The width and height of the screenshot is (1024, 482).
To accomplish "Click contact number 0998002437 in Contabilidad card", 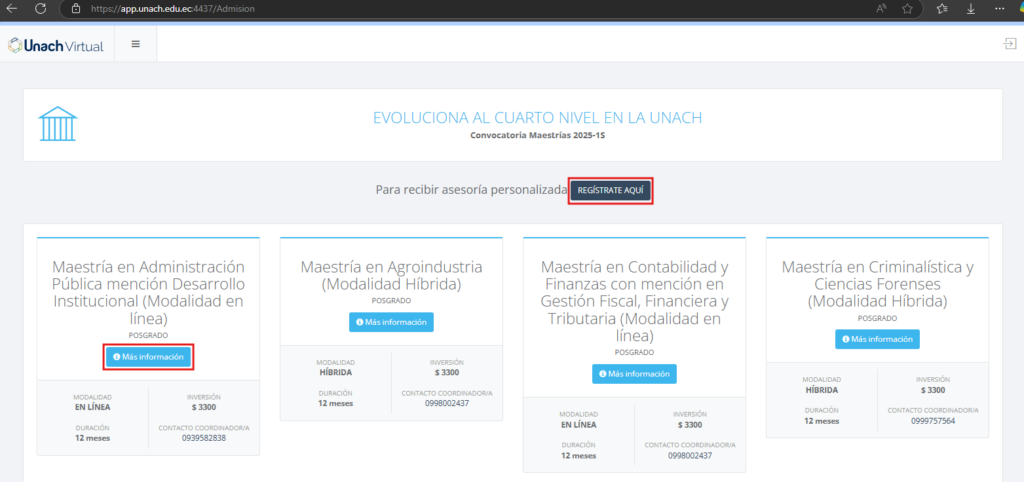I will tap(690, 455).
